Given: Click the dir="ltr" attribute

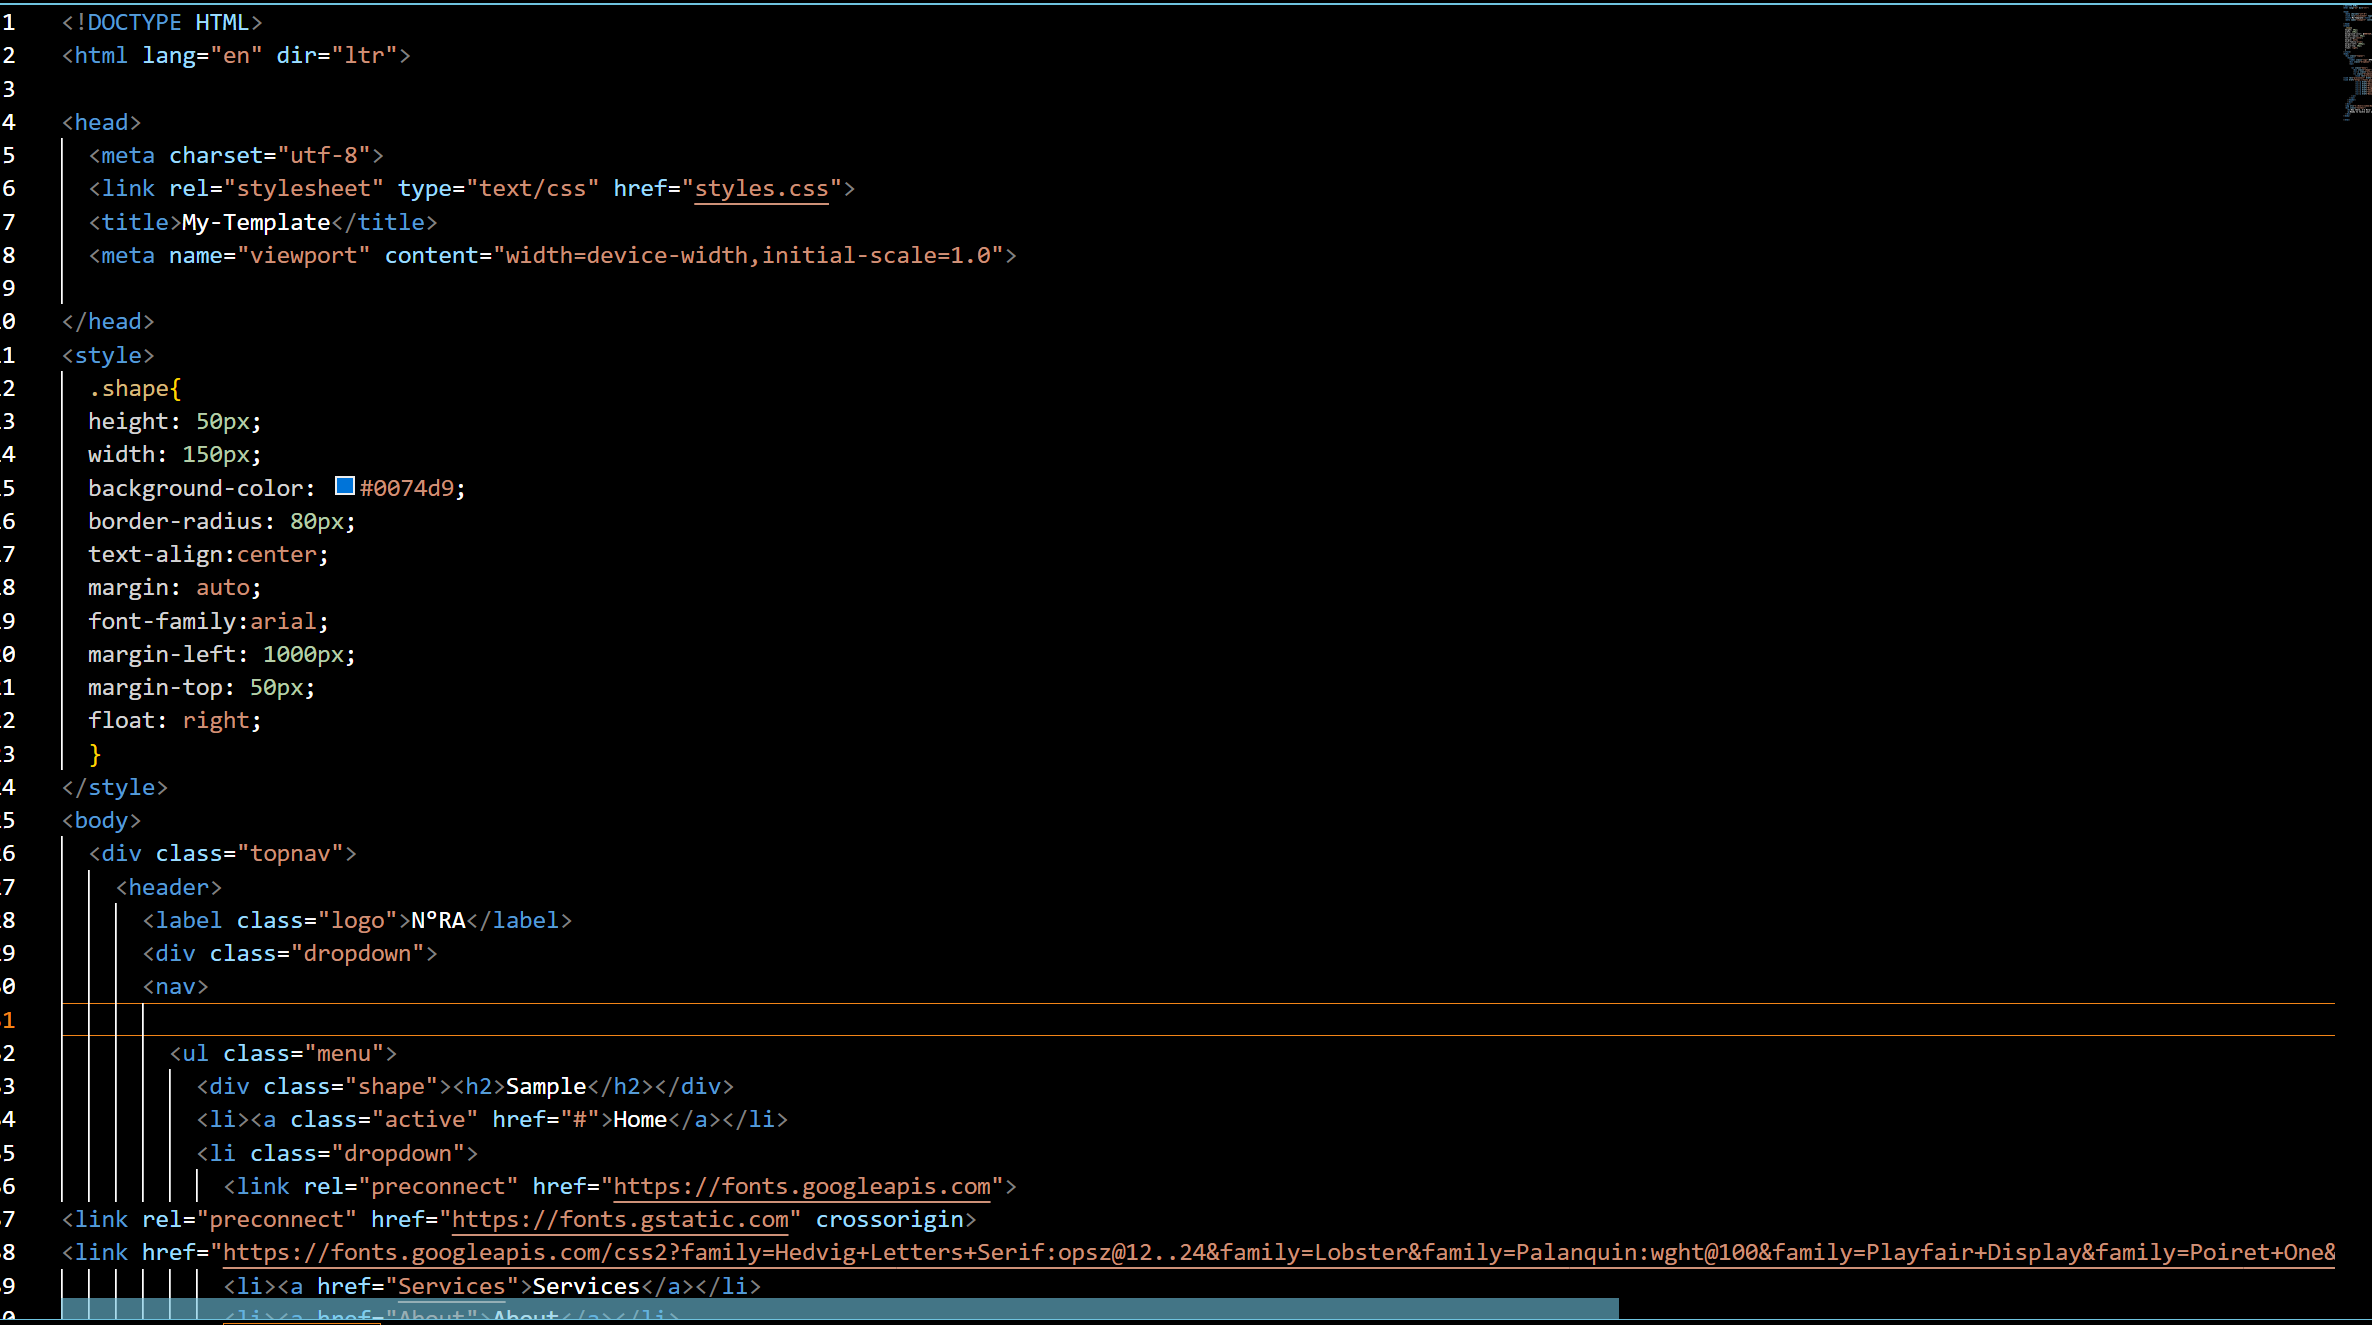Looking at the screenshot, I should (337, 56).
